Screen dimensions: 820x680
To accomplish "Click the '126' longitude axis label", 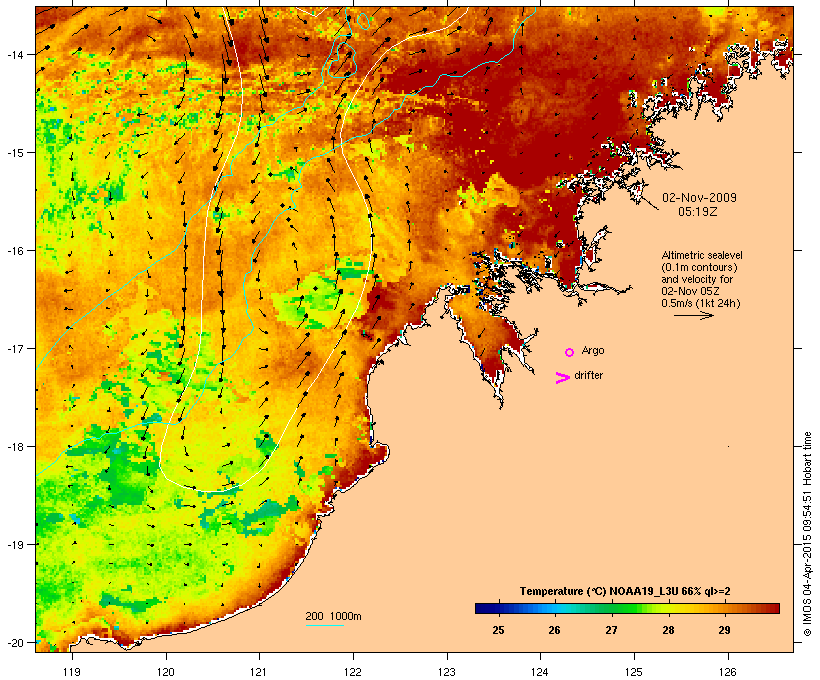I will [x=728, y=672].
